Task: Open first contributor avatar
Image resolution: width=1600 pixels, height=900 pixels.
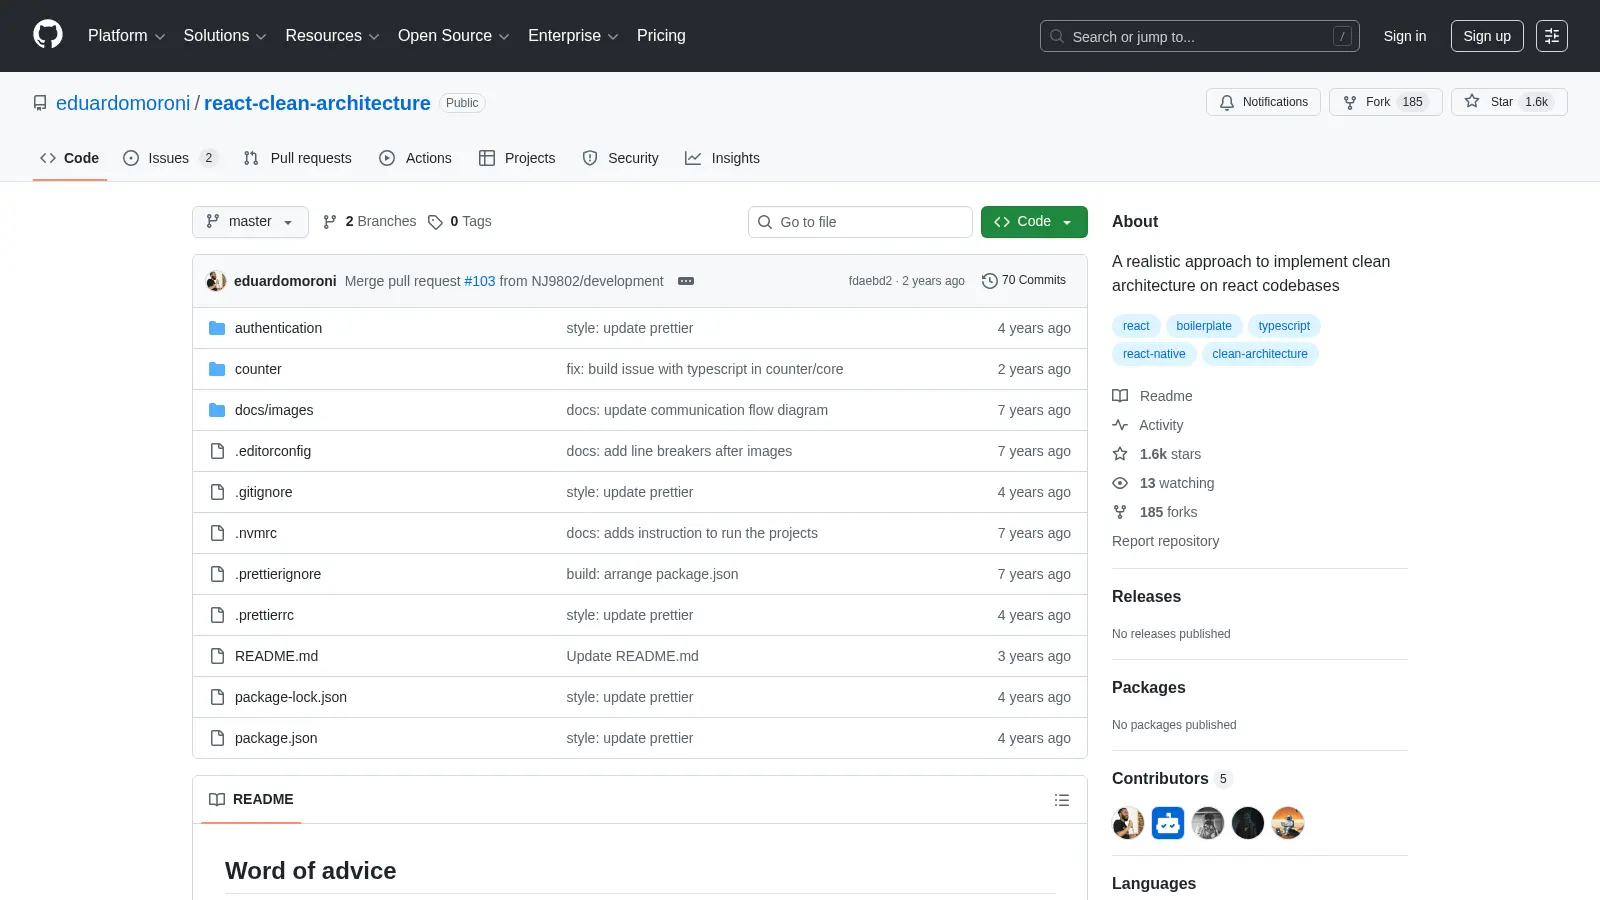Action: click(1128, 823)
